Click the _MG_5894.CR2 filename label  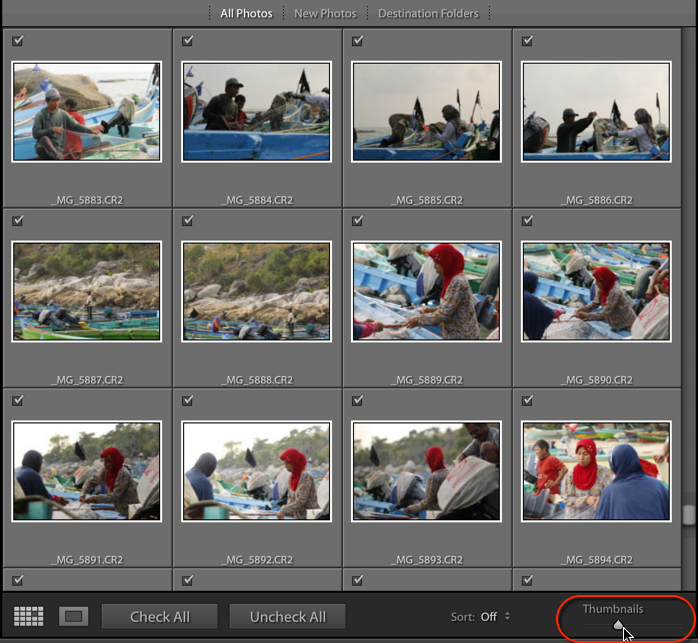597,560
